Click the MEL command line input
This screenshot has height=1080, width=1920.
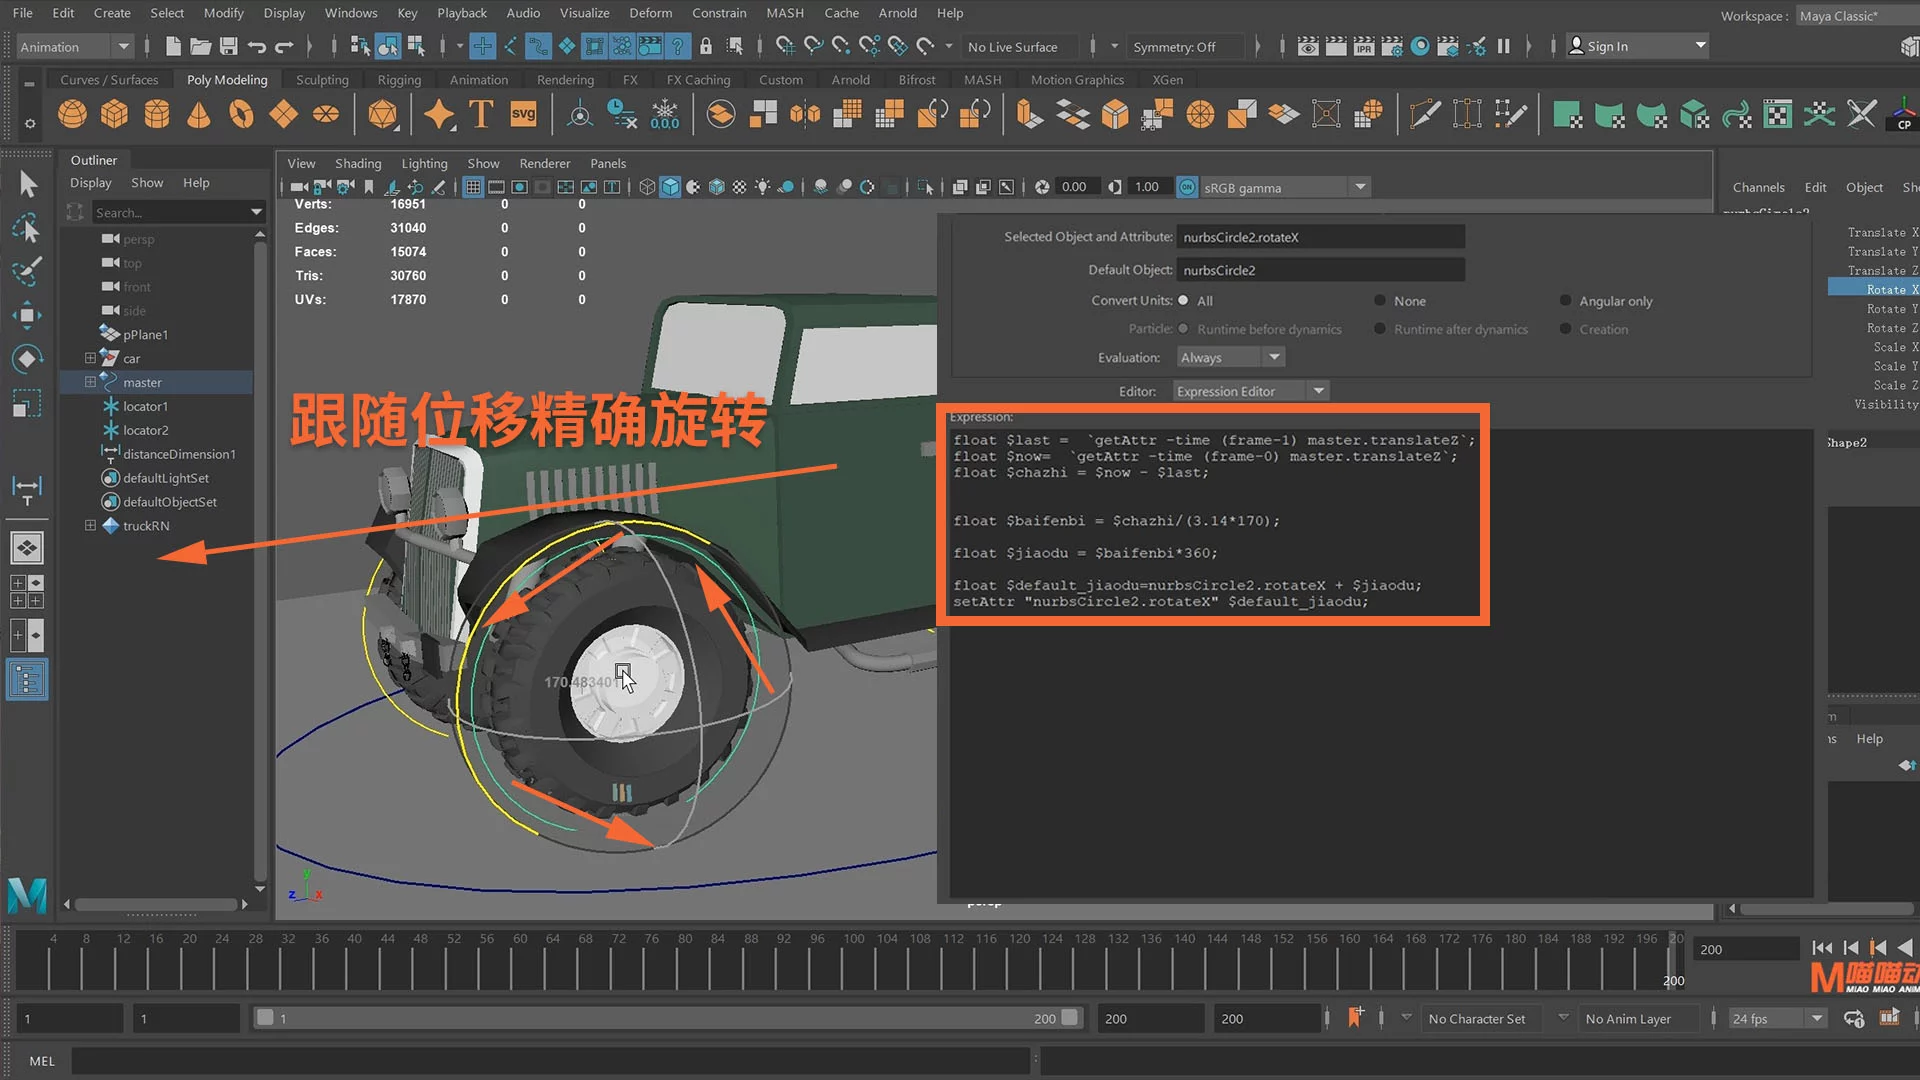pos(550,1060)
